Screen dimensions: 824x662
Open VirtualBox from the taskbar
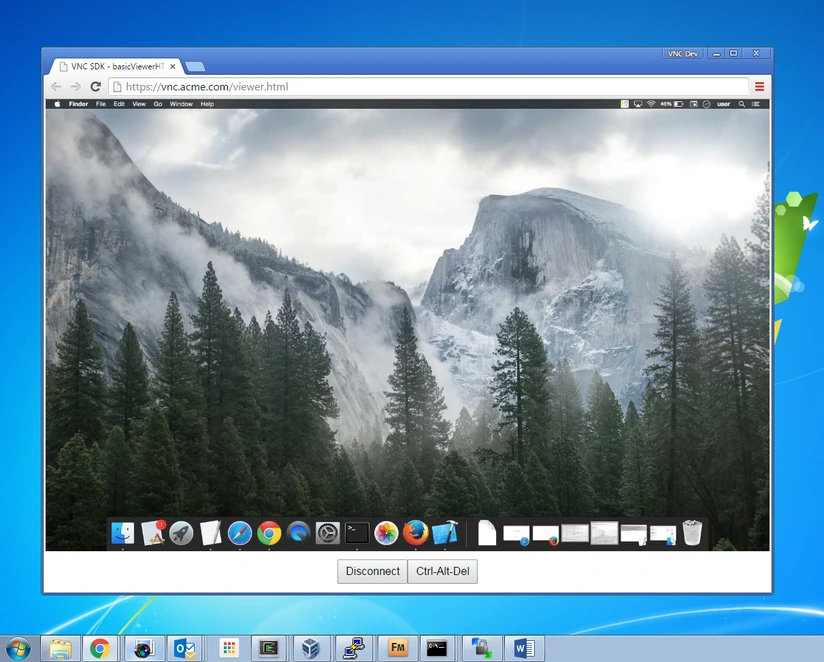pos(311,649)
